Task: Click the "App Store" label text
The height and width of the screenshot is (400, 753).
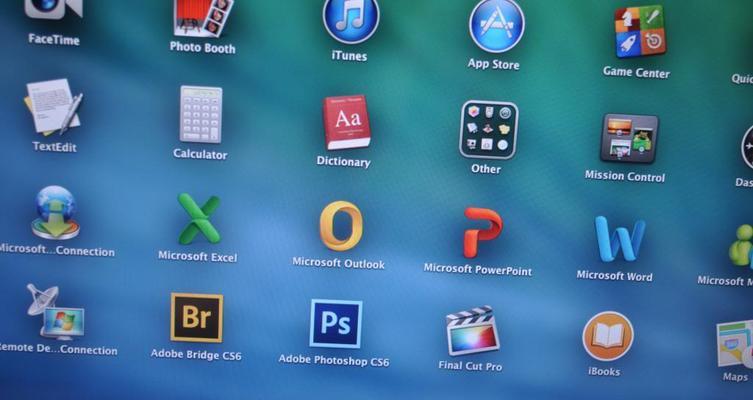Action: coord(494,64)
